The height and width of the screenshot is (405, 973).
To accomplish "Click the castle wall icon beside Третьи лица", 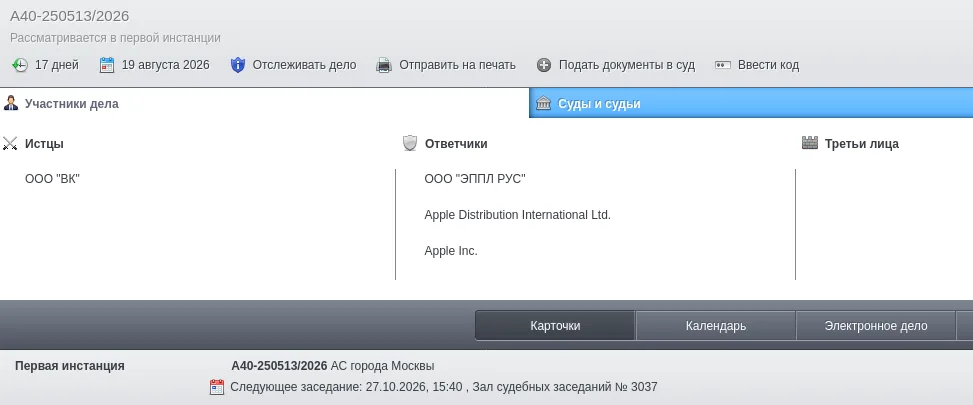I will coord(810,143).
